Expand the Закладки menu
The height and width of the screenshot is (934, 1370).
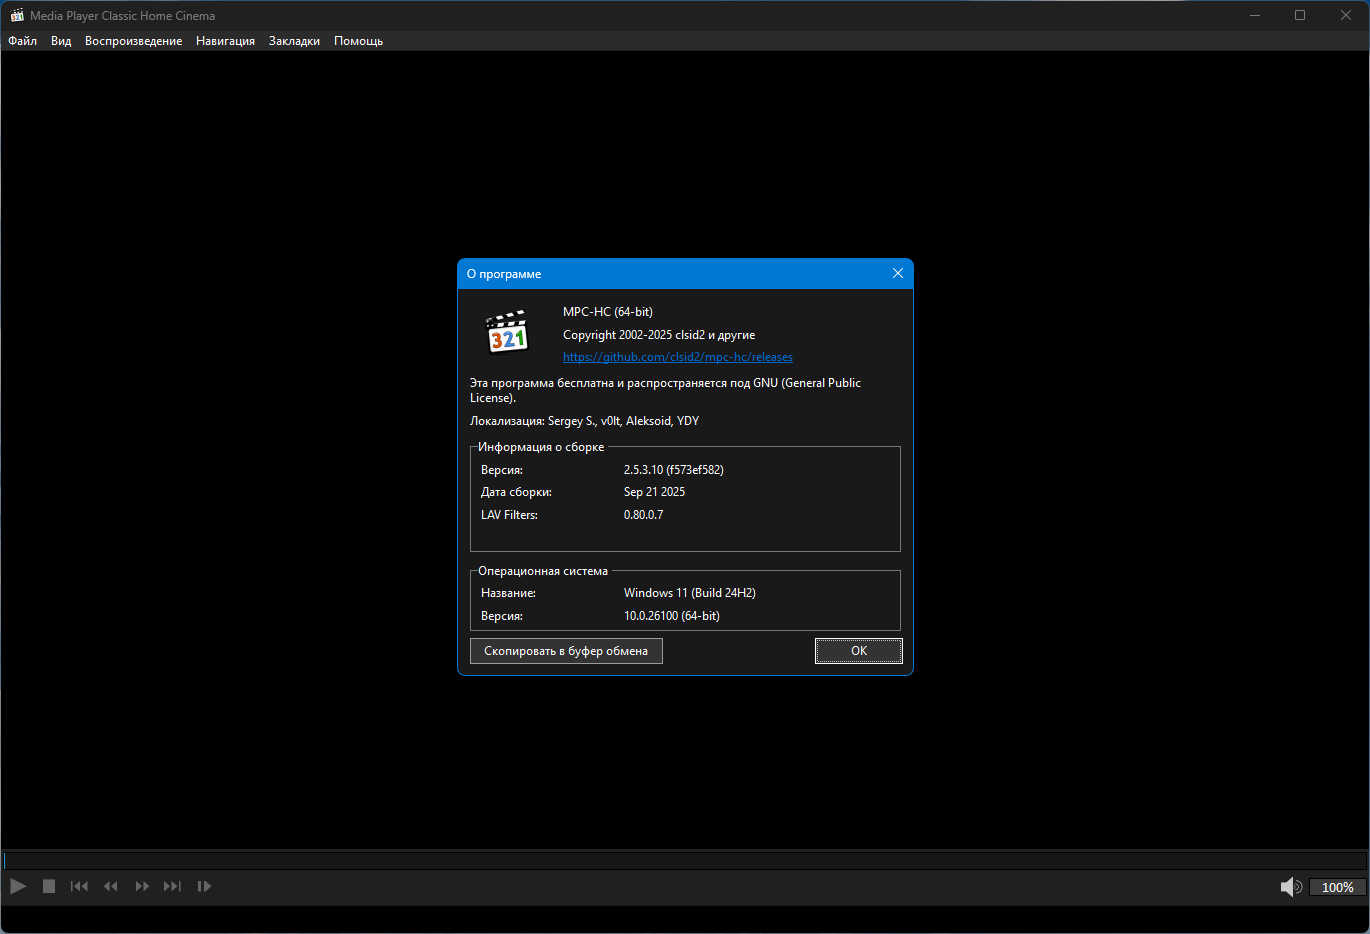[x=294, y=41]
